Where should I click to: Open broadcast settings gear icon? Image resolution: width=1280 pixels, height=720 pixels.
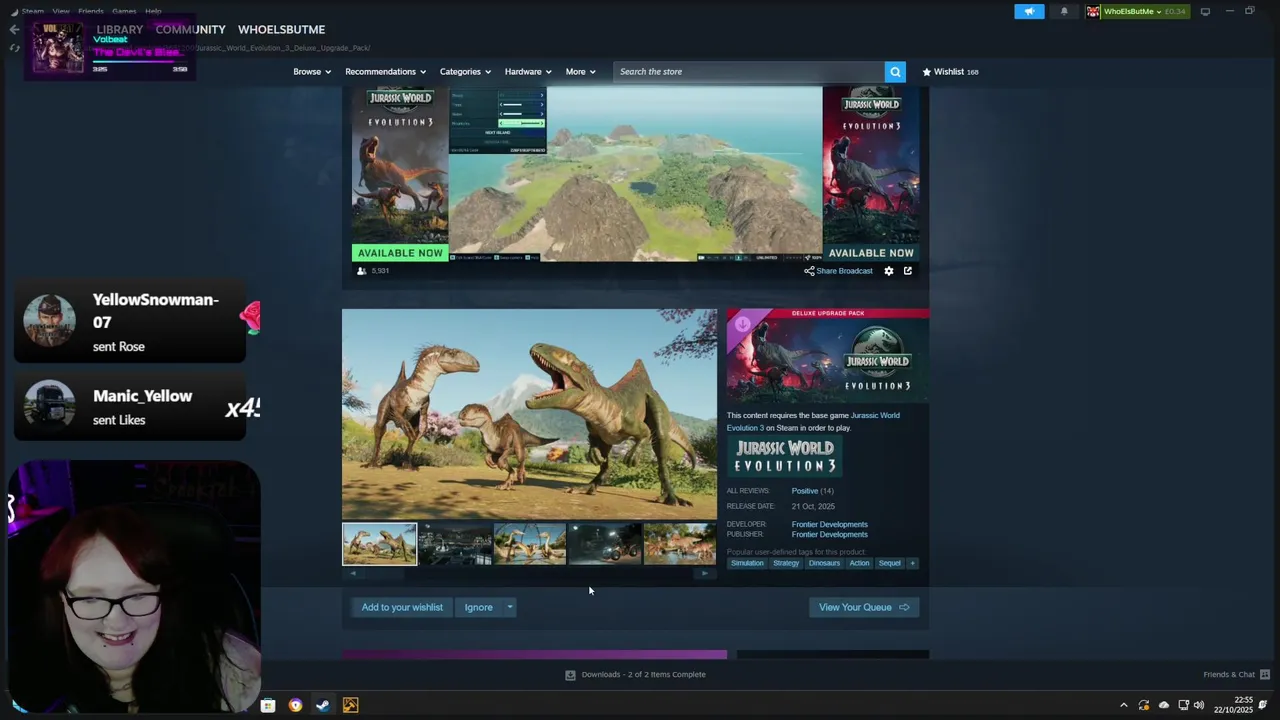click(889, 271)
